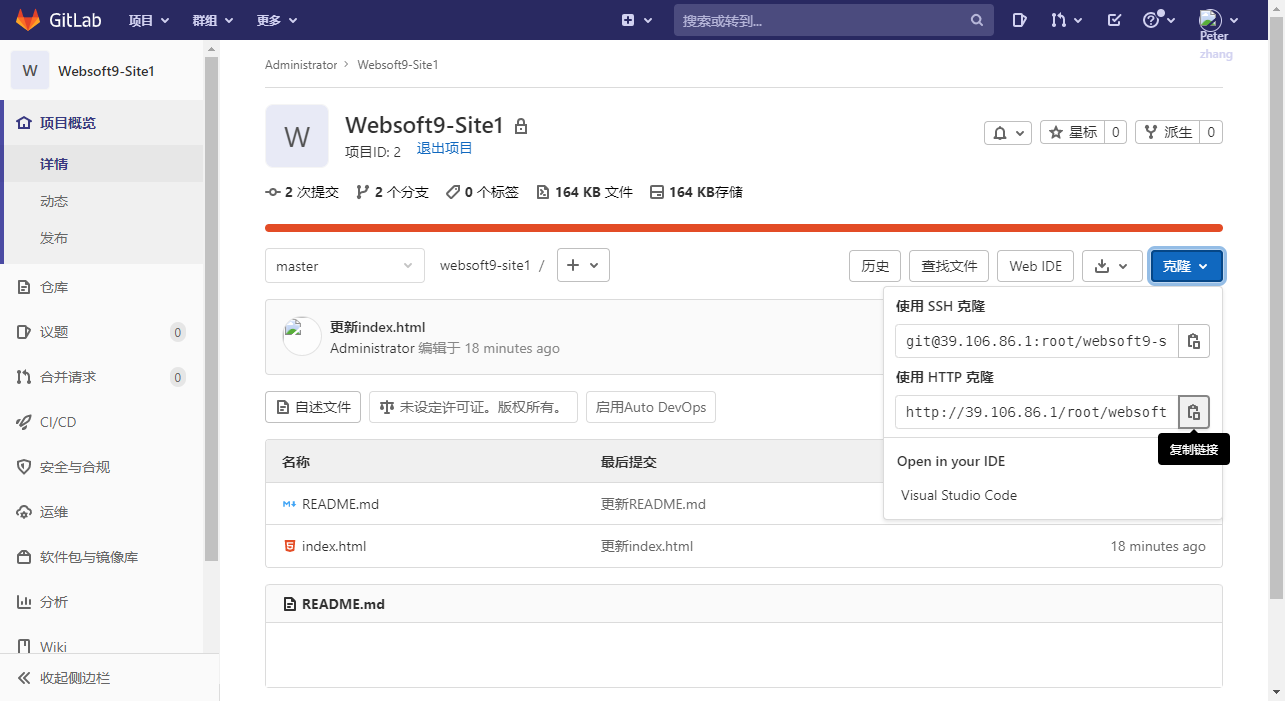
Task: Star the project with 星标 button
Action: pyautogui.click(x=1072, y=132)
